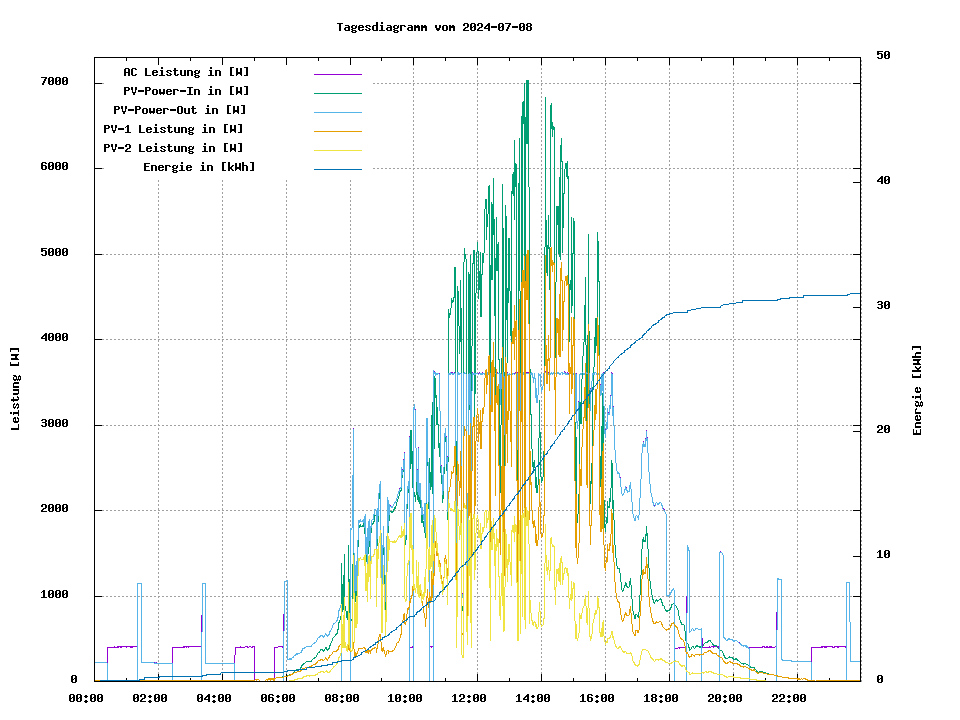Screen dimensions: 960x720
Task: Click the 22:00 tick on the time axis
Action: [x=789, y=698]
